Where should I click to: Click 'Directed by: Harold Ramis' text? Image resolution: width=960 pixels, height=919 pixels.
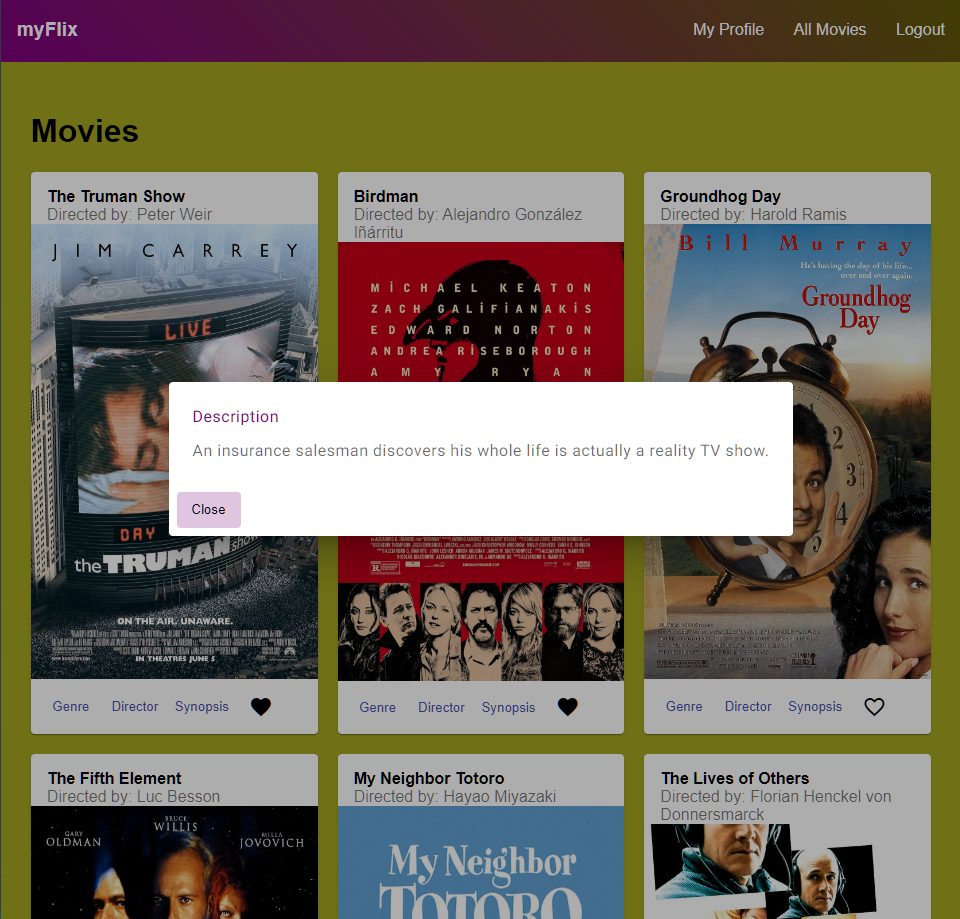point(753,214)
